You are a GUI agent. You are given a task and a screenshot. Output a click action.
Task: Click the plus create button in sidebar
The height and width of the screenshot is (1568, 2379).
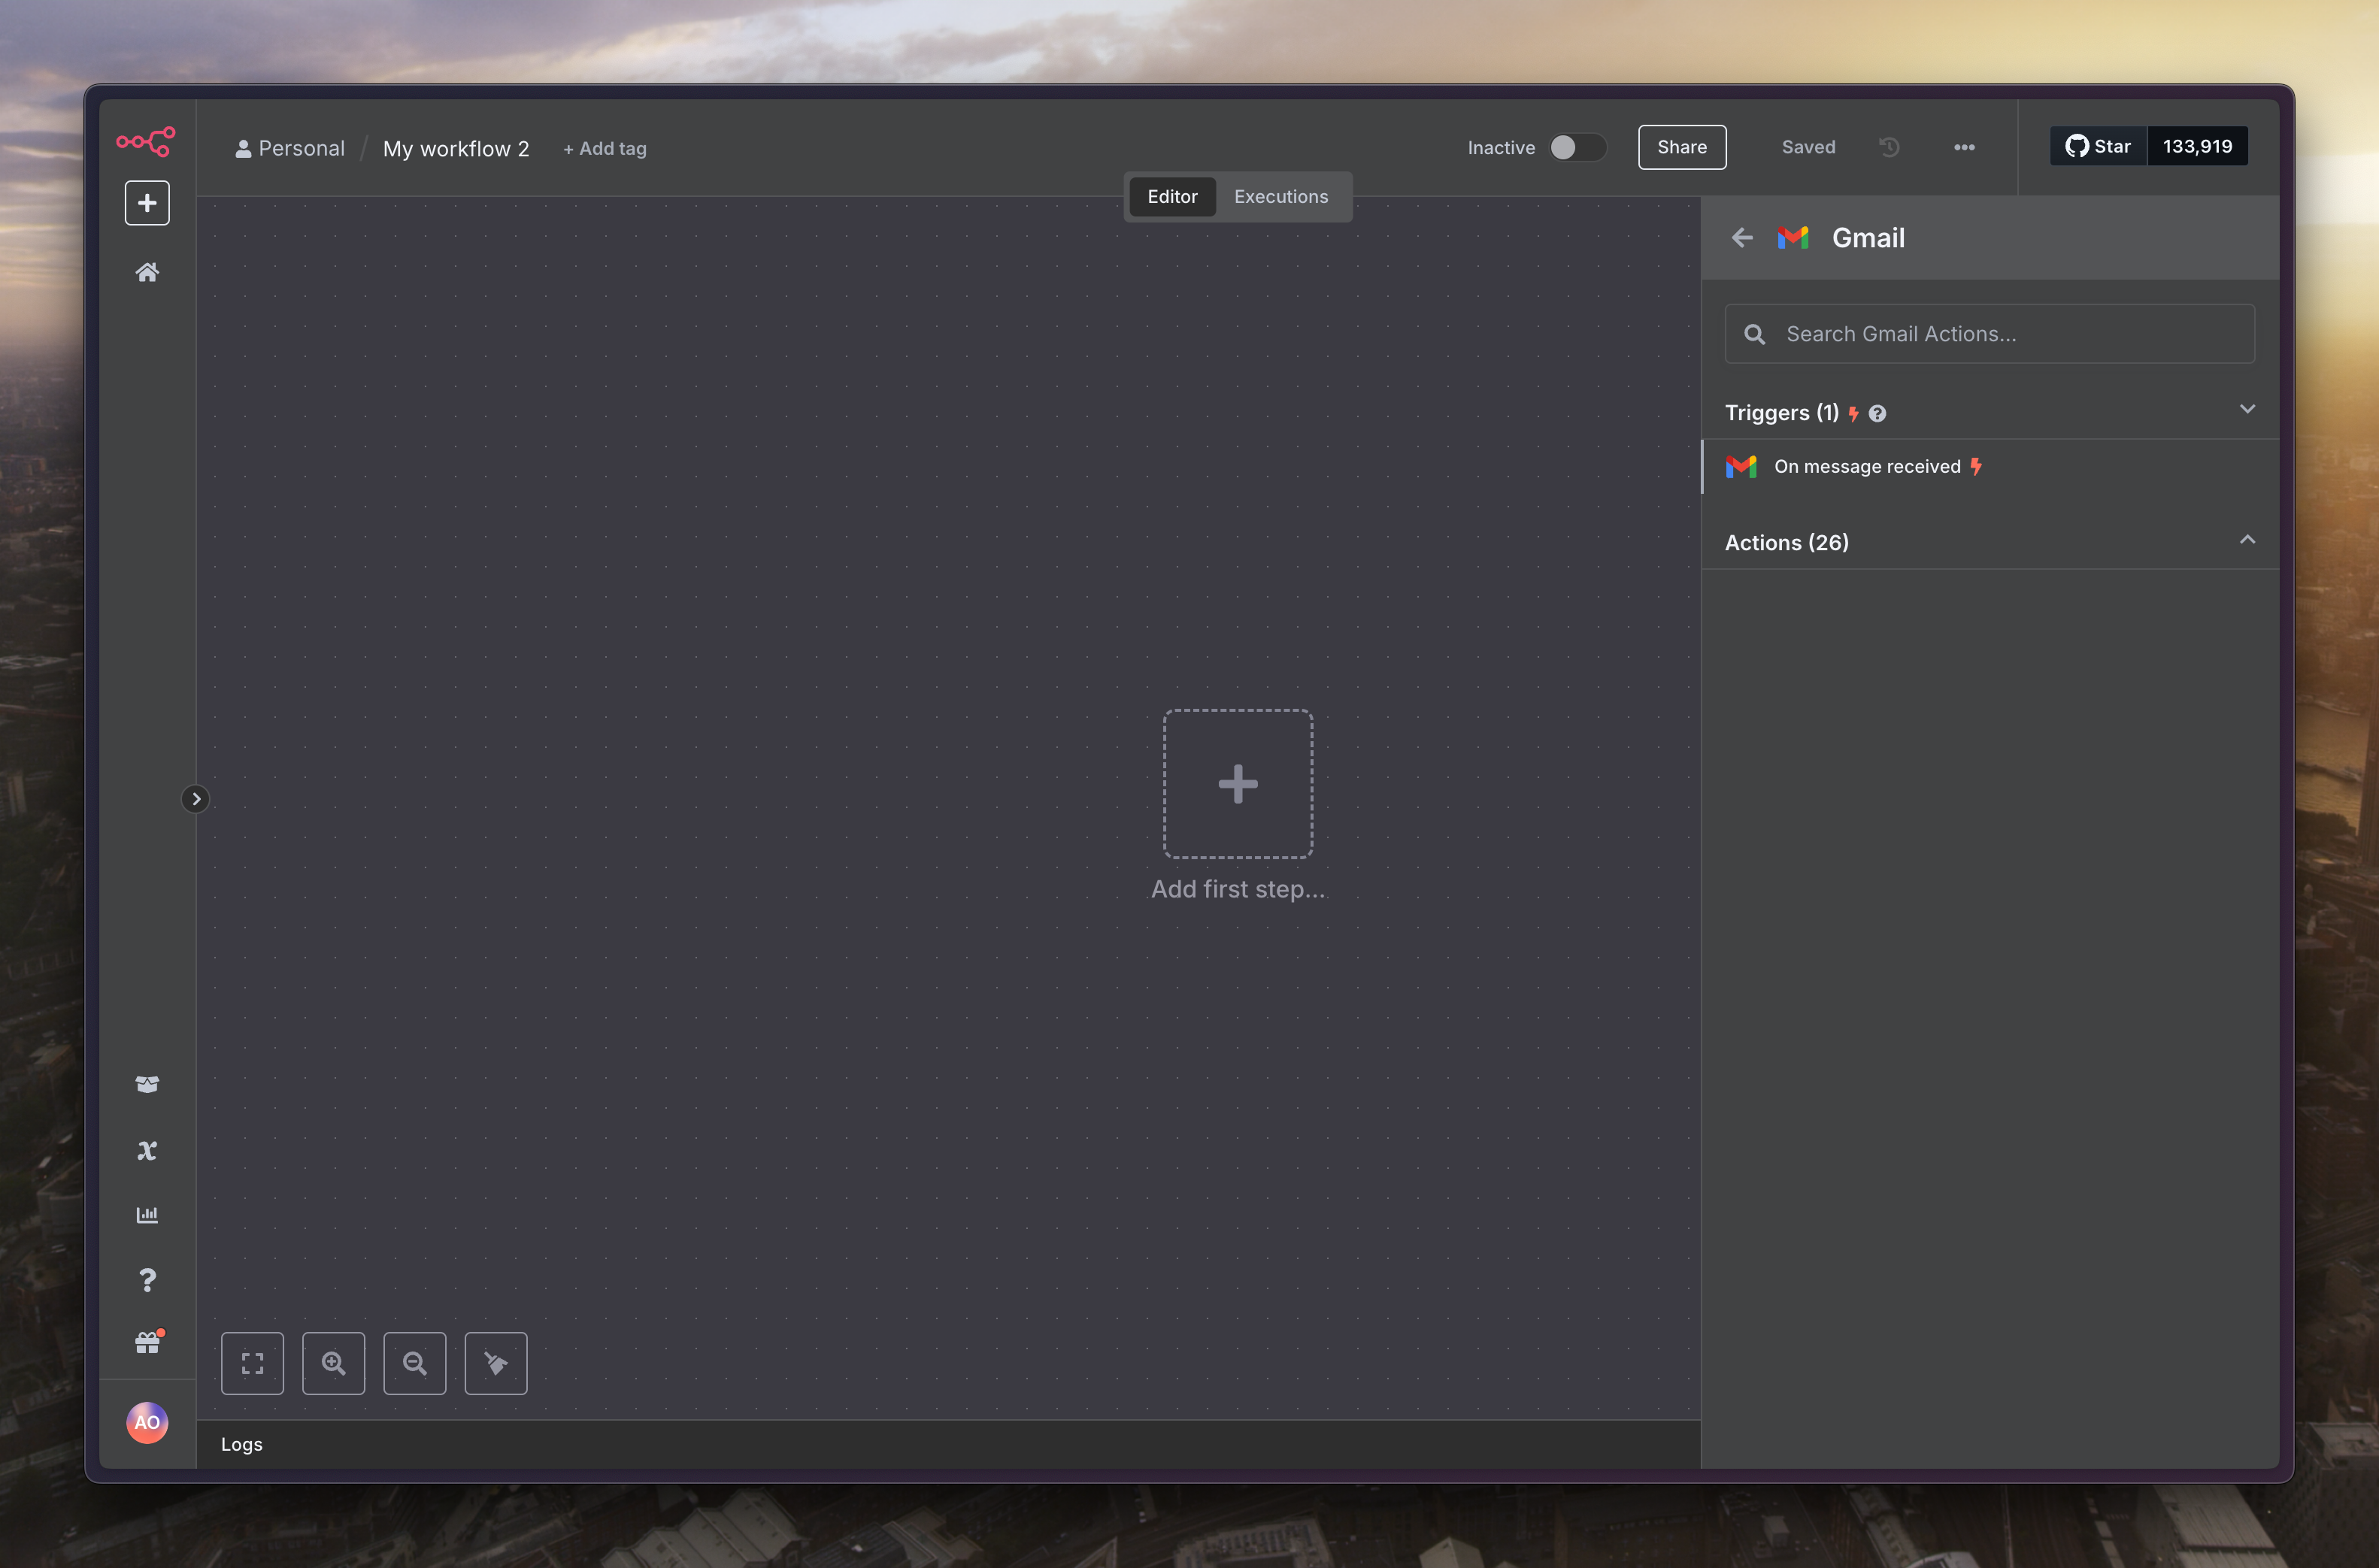point(147,203)
